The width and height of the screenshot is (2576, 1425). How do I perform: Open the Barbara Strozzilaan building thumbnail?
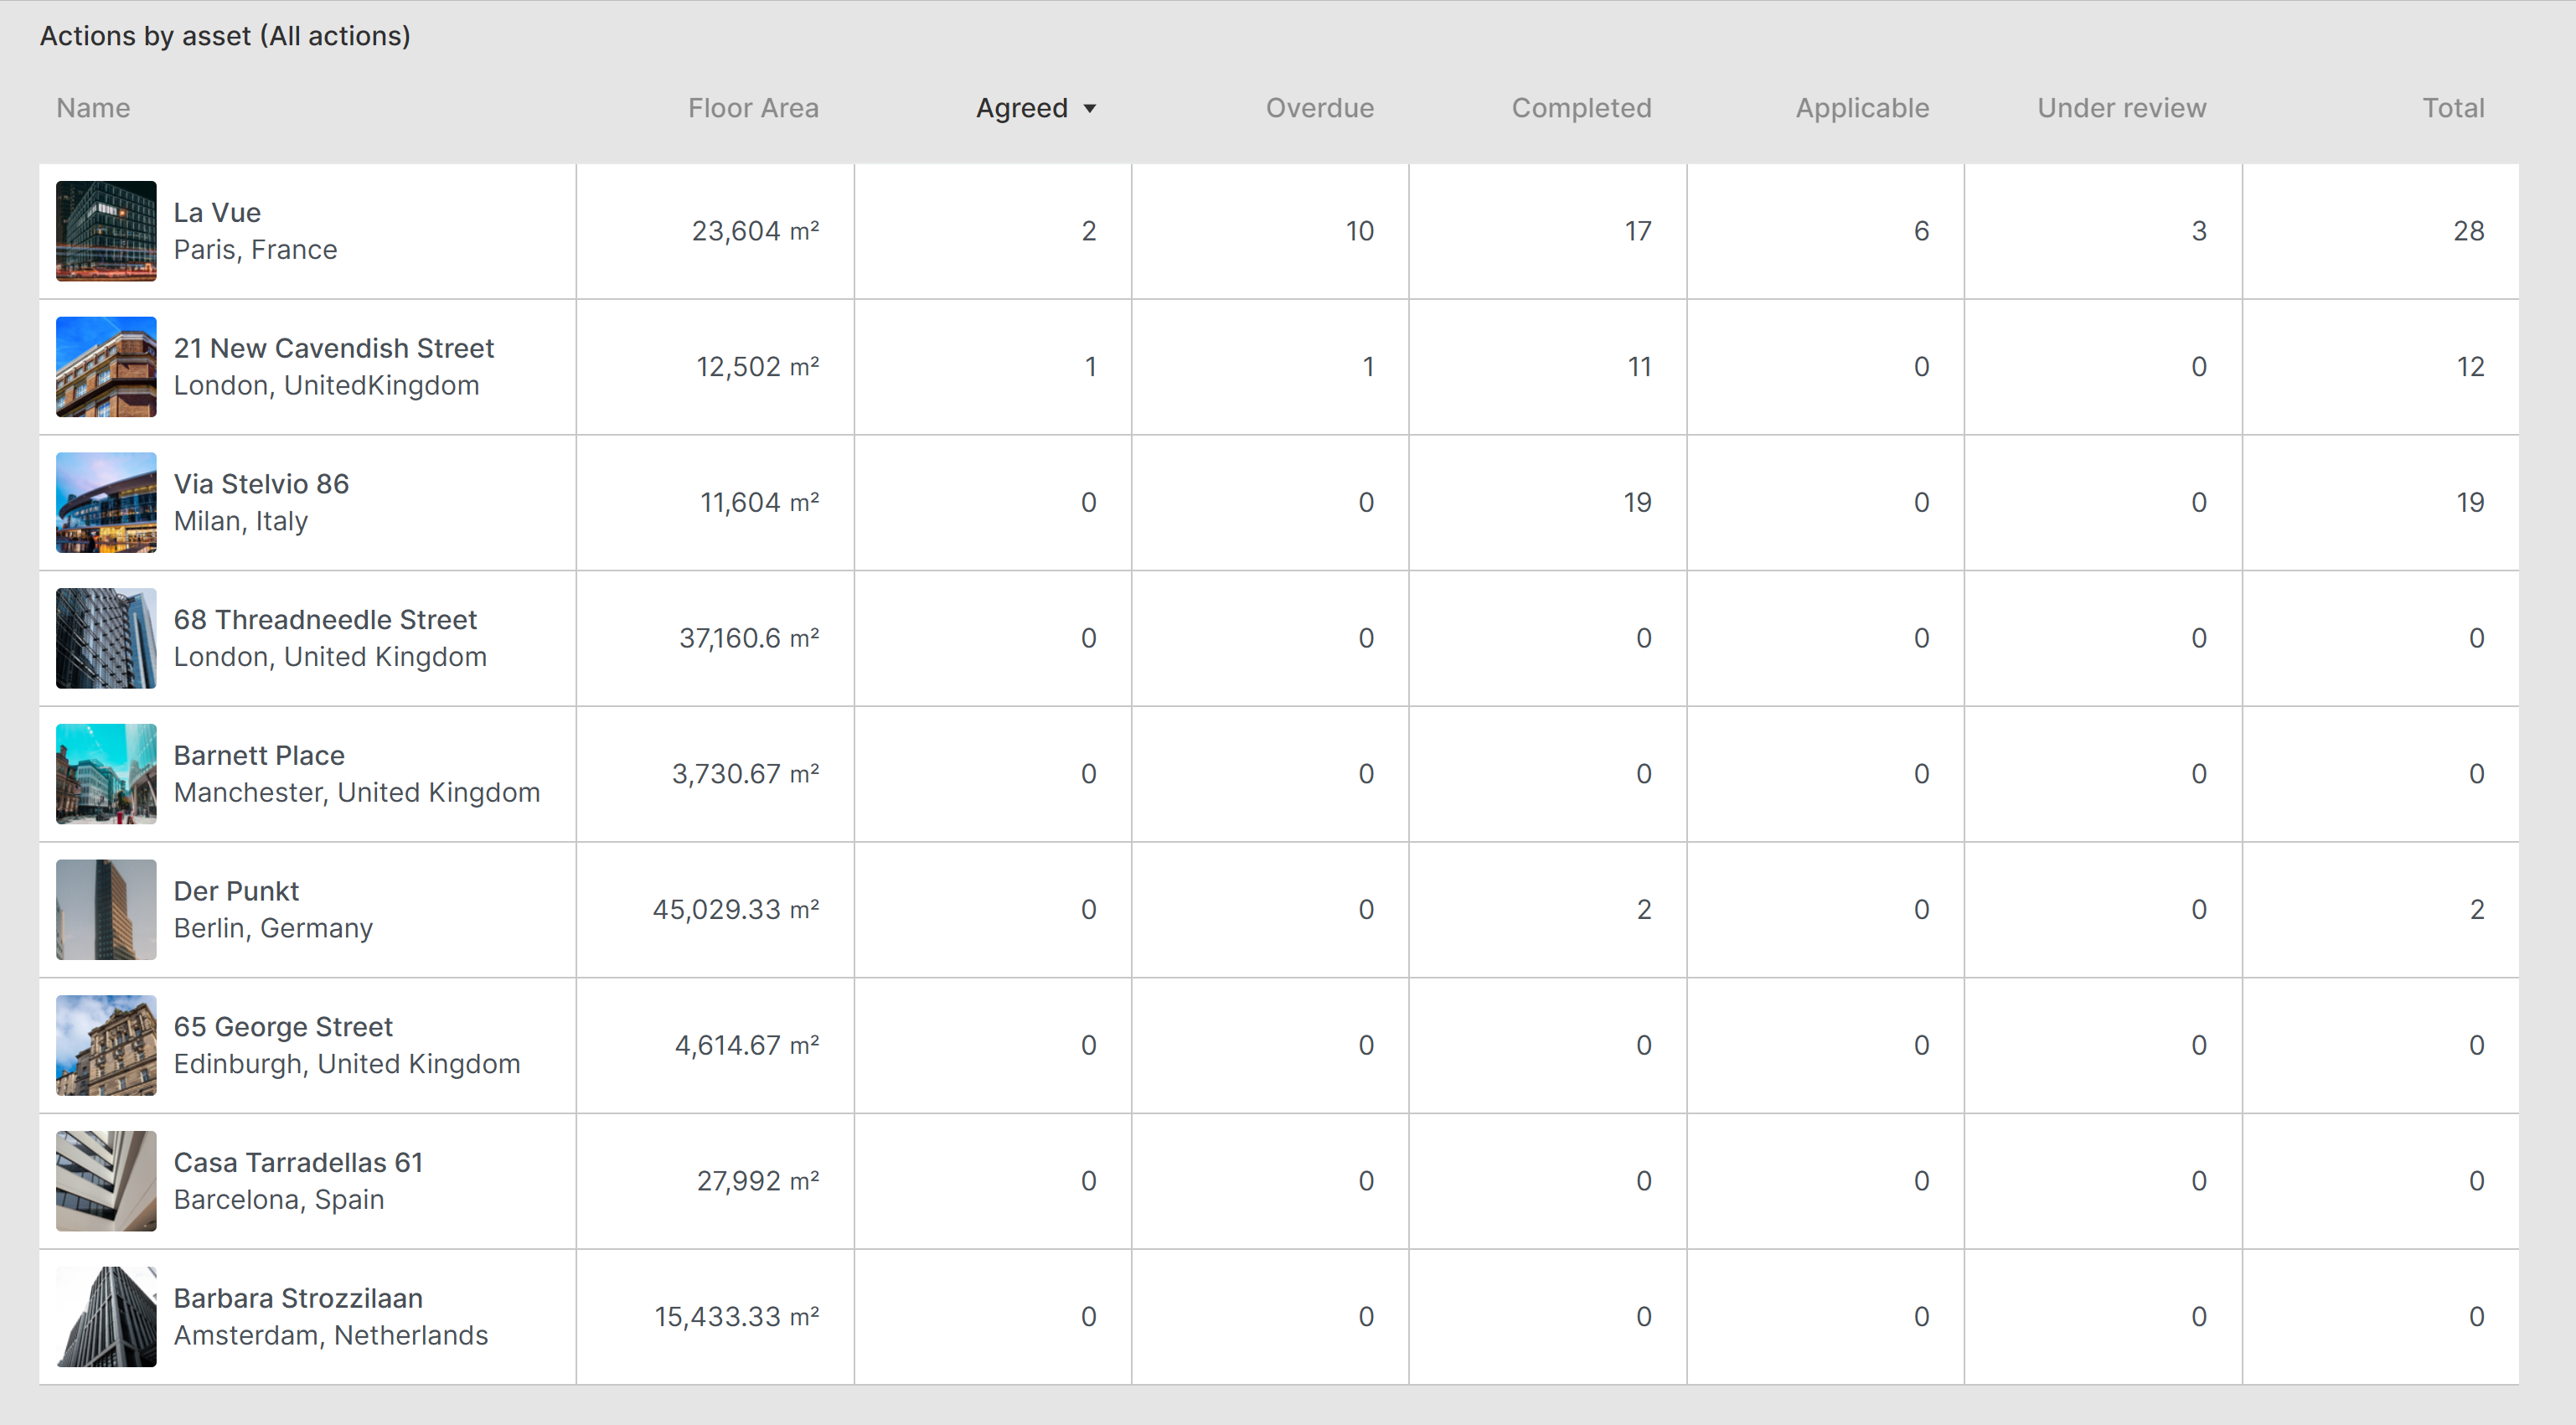[106, 1316]
